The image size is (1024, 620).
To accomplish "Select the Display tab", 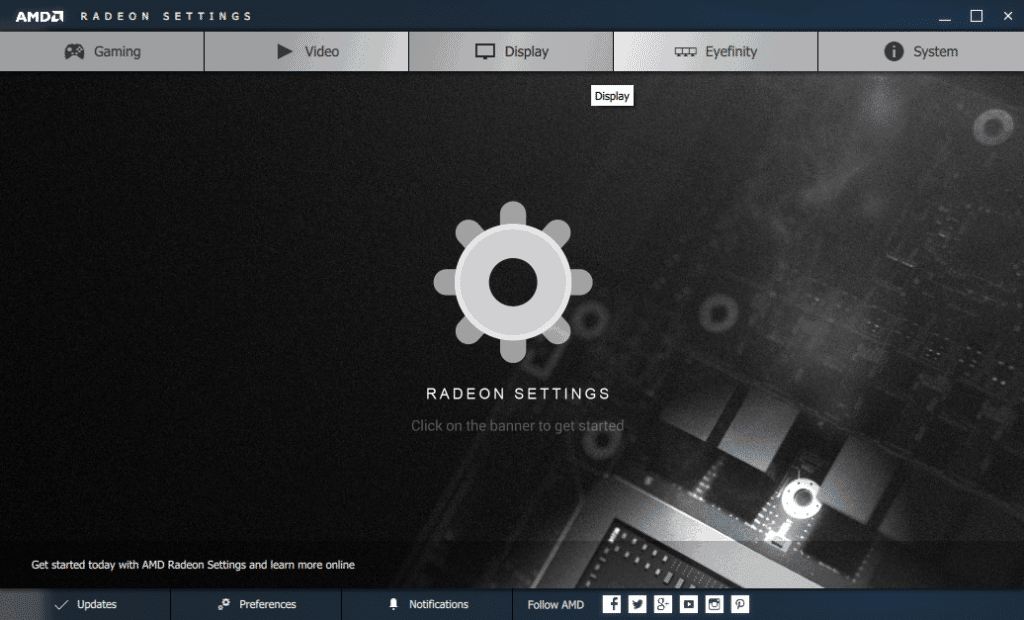I will (511, 52).
